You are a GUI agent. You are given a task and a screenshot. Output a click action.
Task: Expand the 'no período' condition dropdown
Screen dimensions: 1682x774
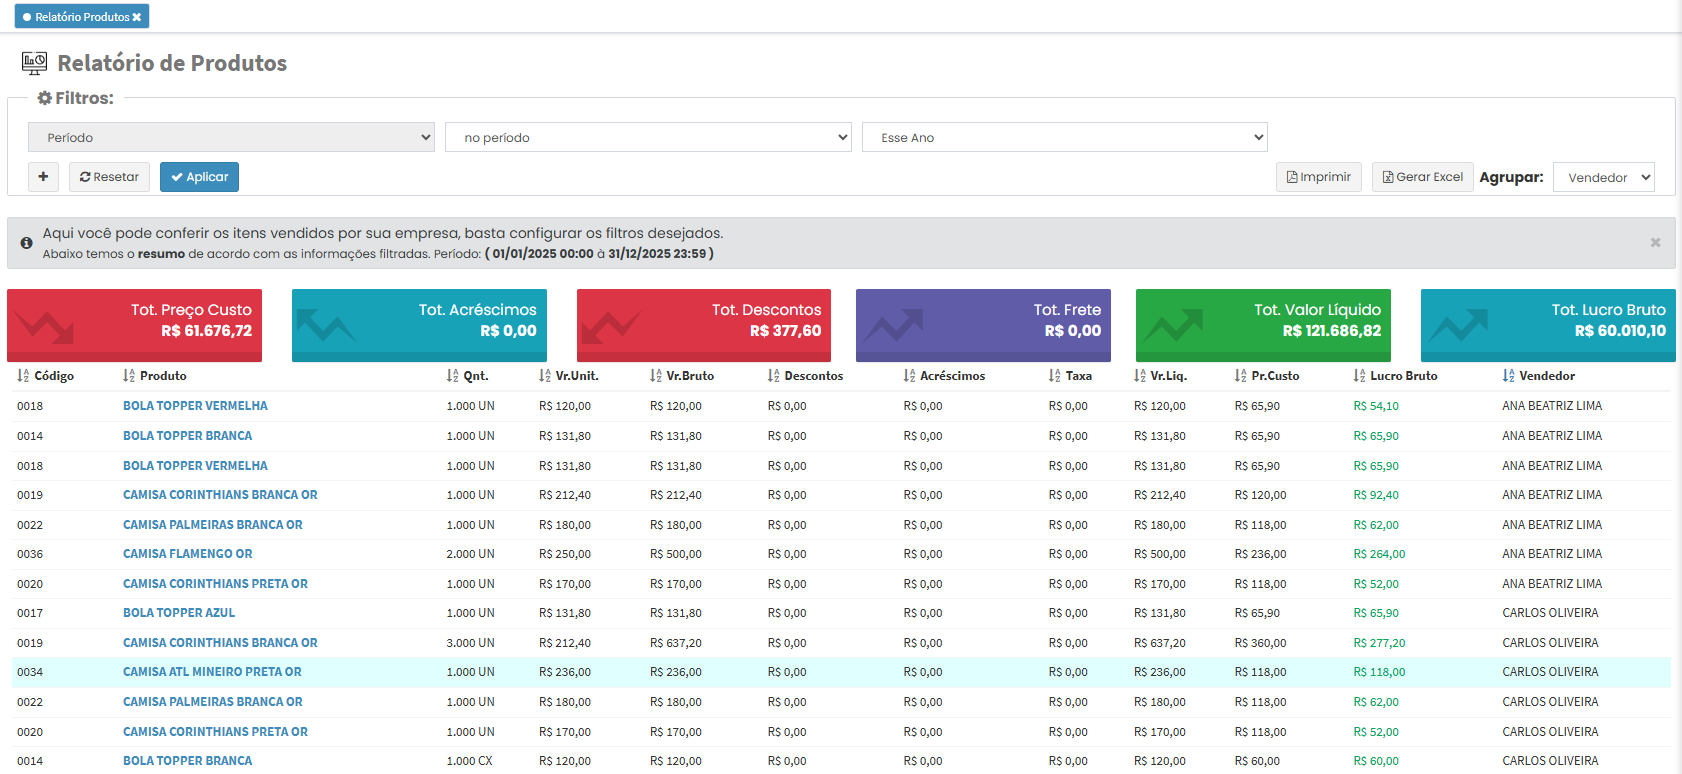coord(648,138)
